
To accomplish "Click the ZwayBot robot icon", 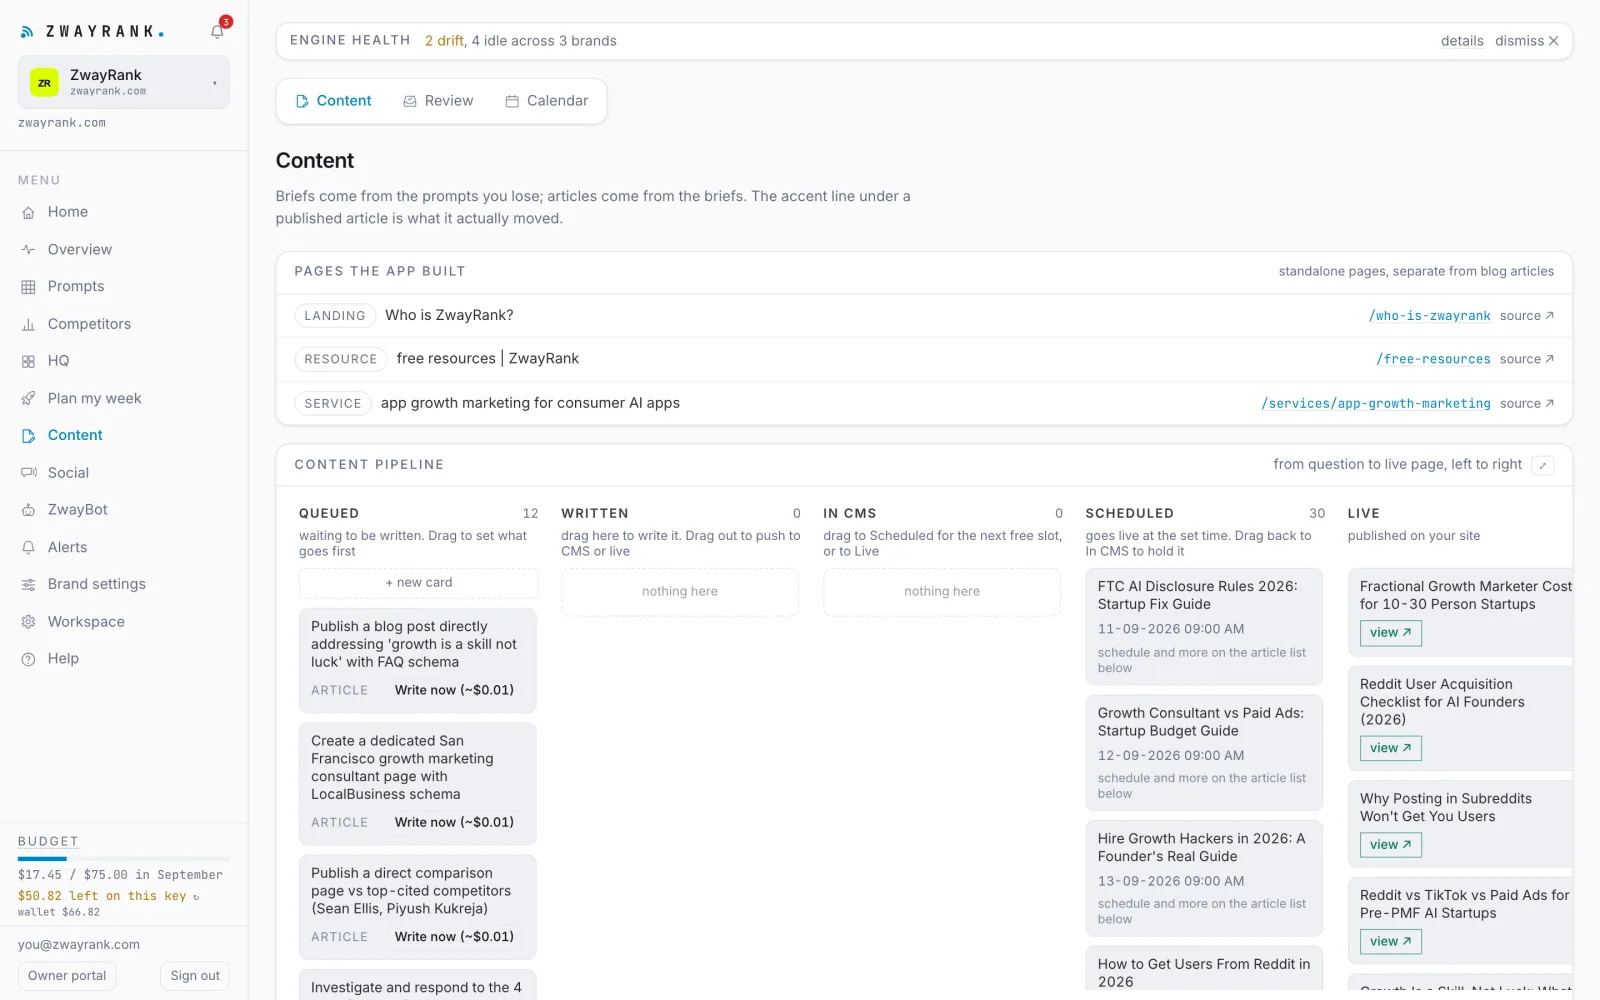I will click(28, 510).
